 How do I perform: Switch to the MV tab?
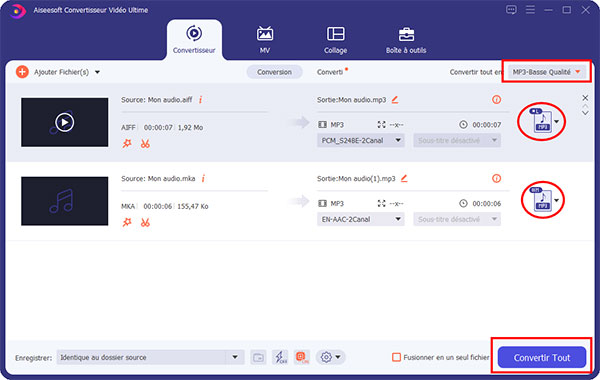click(265, 40)
